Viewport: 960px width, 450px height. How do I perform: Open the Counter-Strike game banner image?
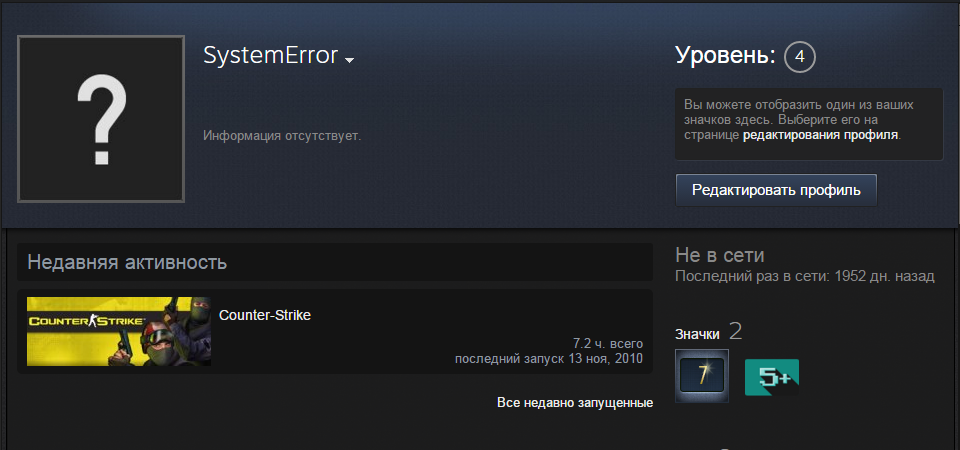pyautogui.click(x=119, y=331)
